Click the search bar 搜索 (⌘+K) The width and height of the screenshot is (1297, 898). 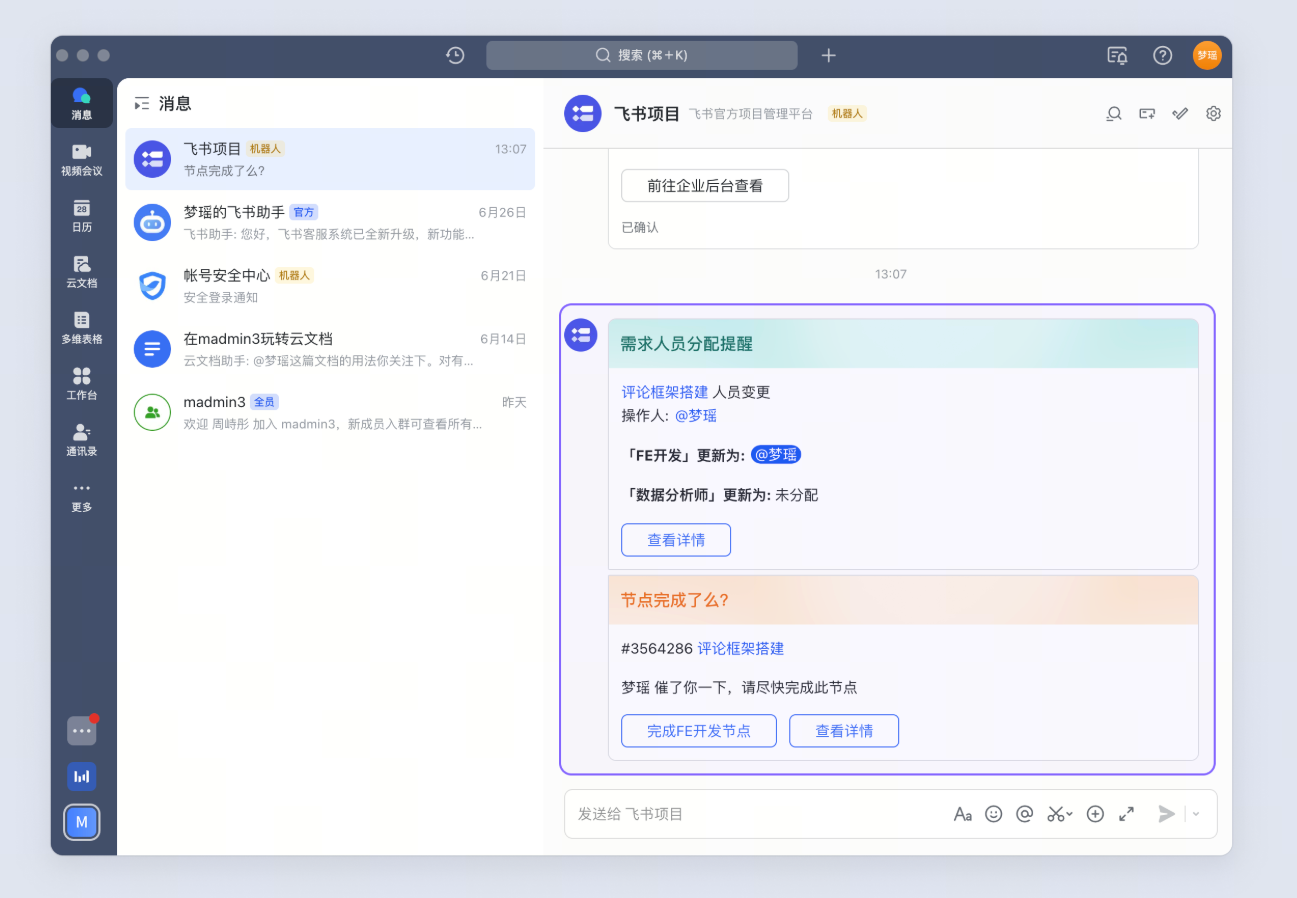[642, 55]
